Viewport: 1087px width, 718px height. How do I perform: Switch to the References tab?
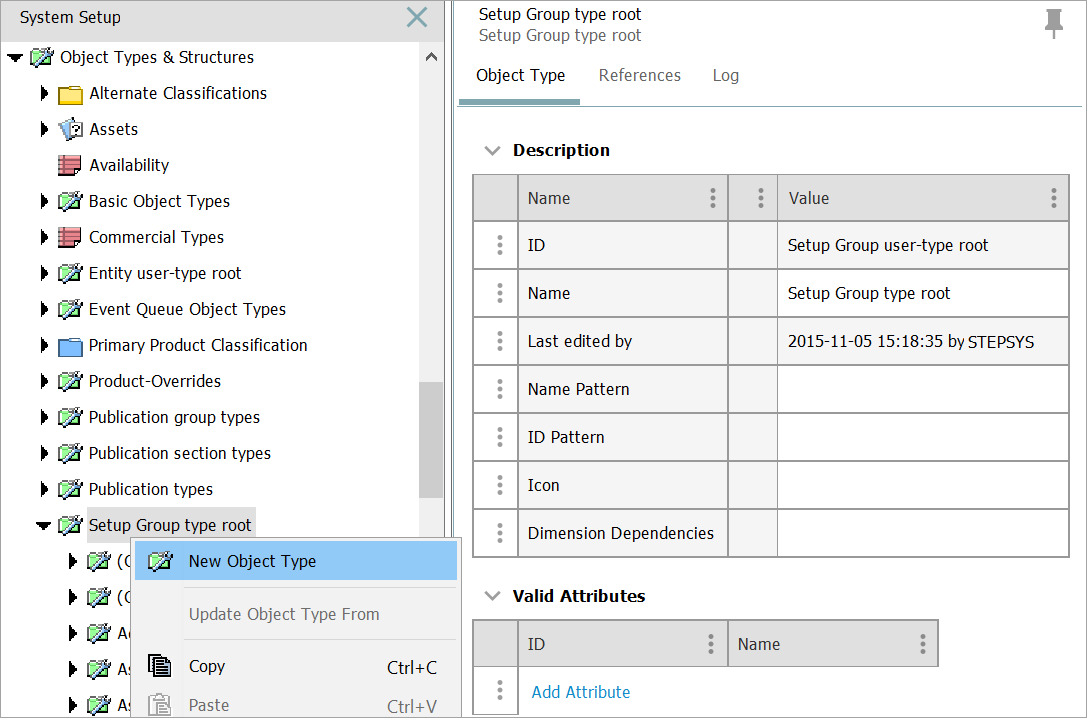pyautogui.click(x=639, y=76)
